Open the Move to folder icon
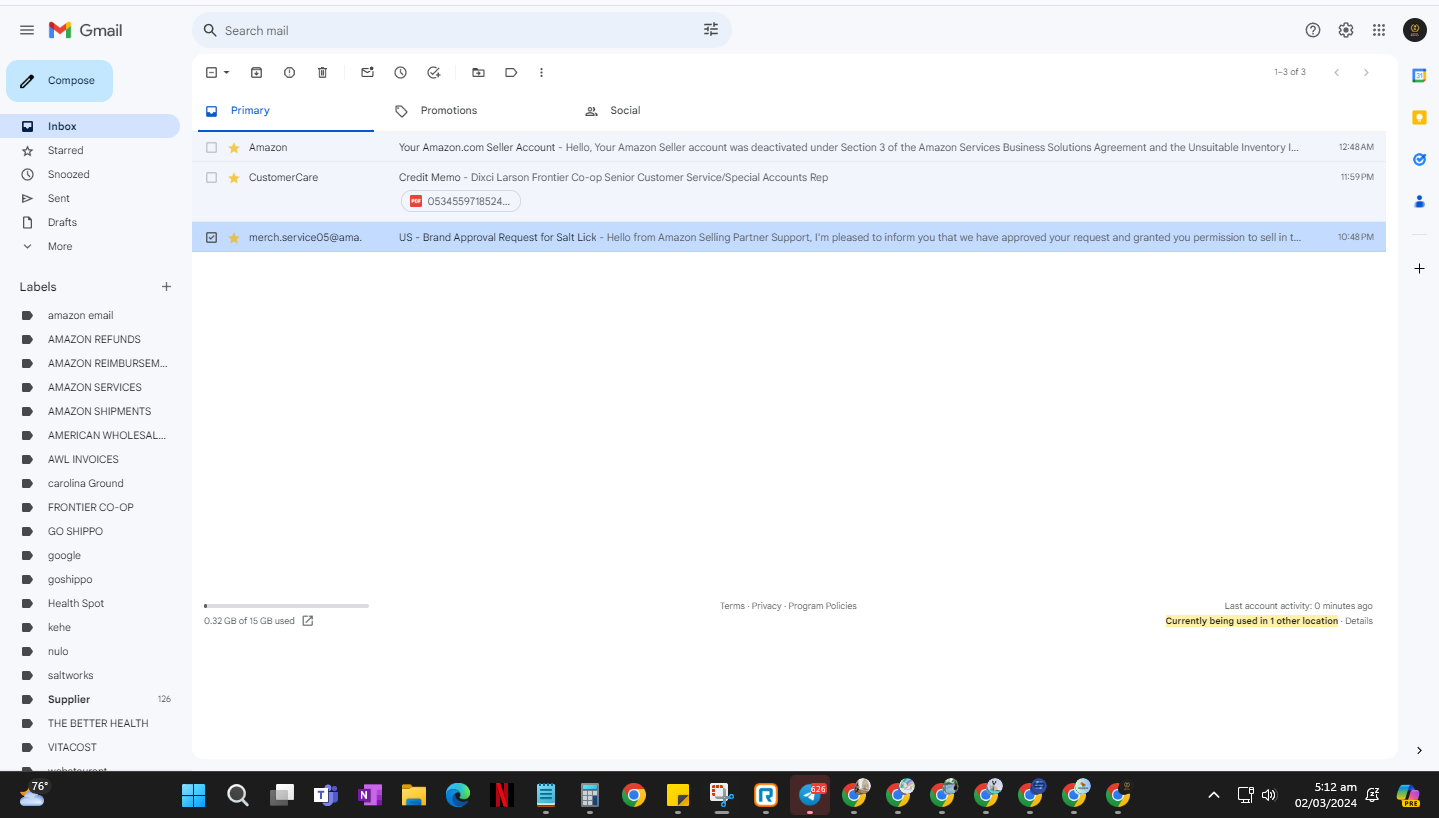The width and height of the screenshot is (1439, 818). tap(478, 72)
